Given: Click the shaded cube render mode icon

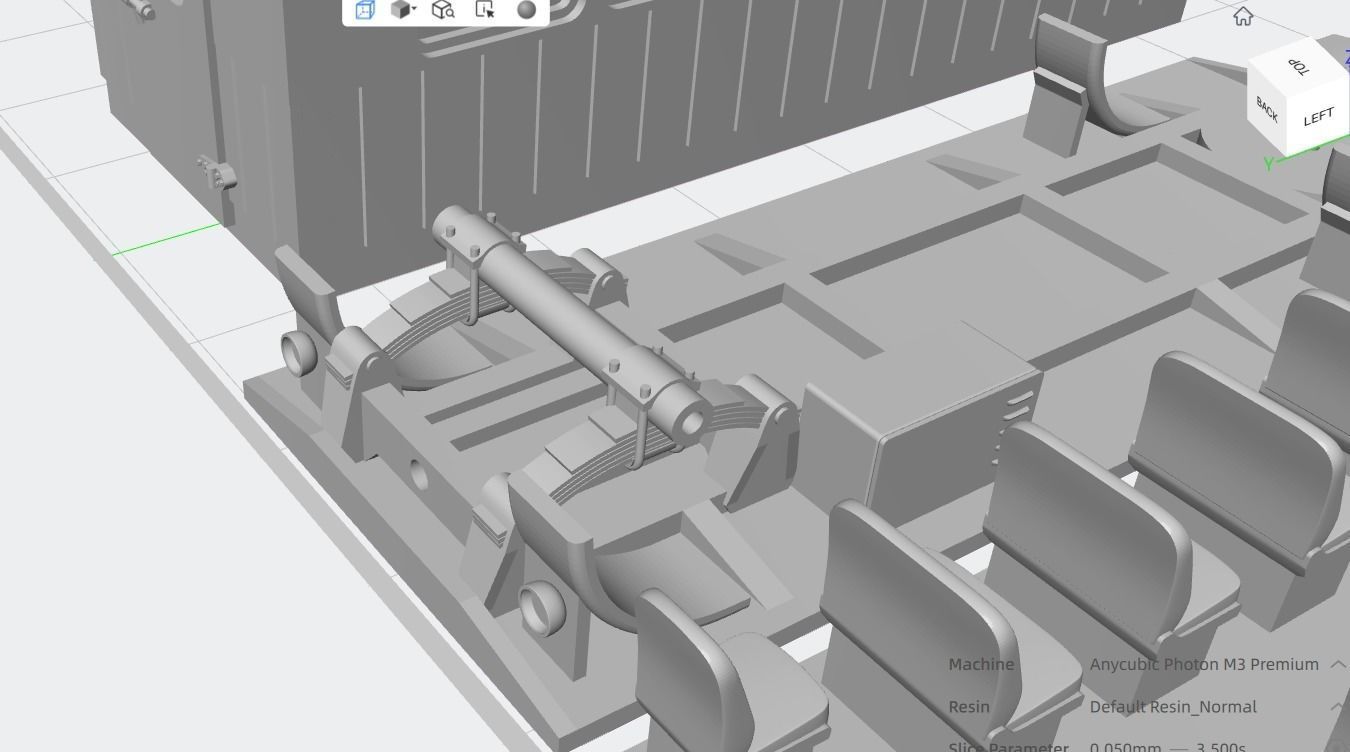Looking at the screenshot, I should pyautogui.click(x=401, y=10).
